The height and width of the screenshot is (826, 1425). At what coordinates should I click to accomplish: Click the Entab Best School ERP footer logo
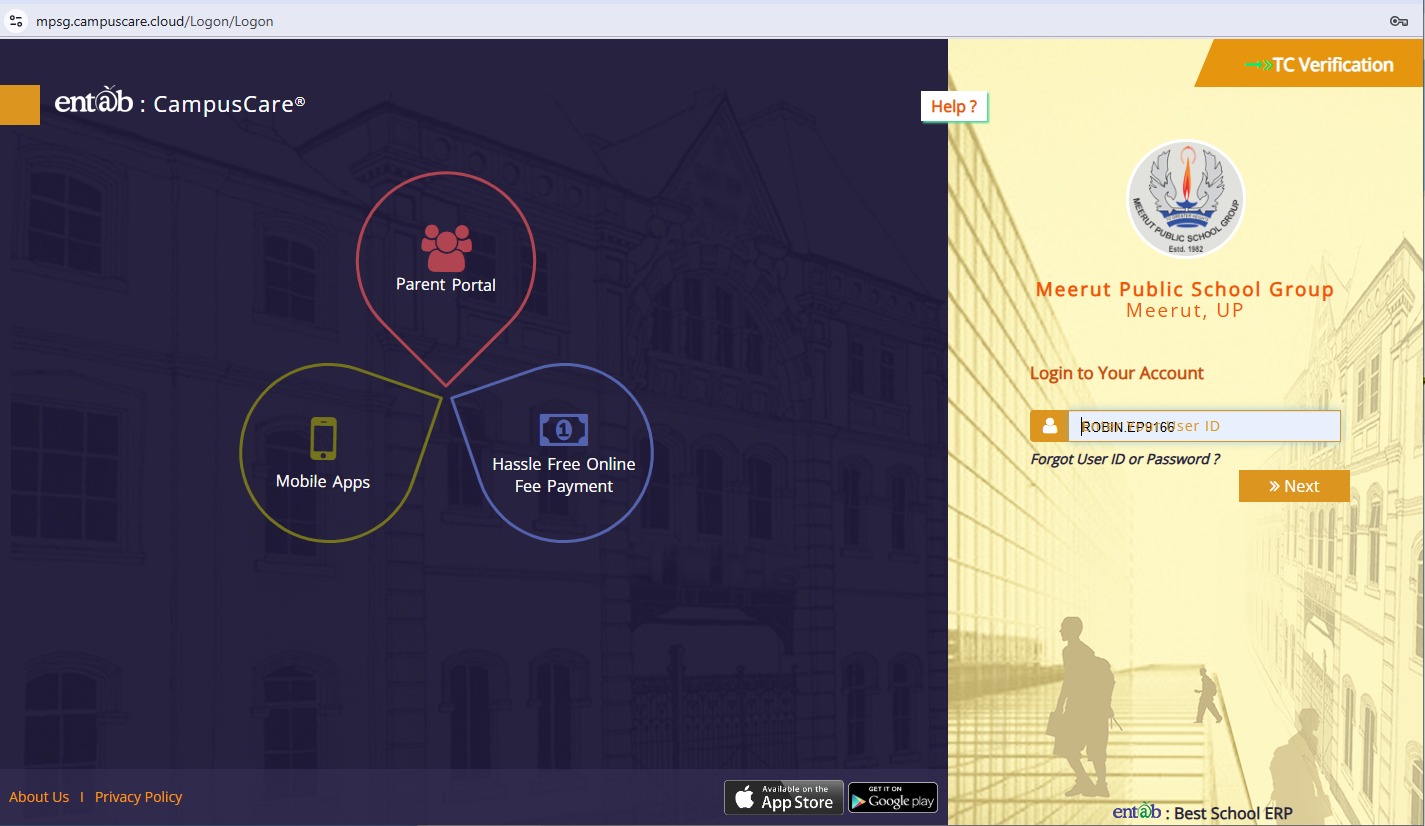(1202, 813)
